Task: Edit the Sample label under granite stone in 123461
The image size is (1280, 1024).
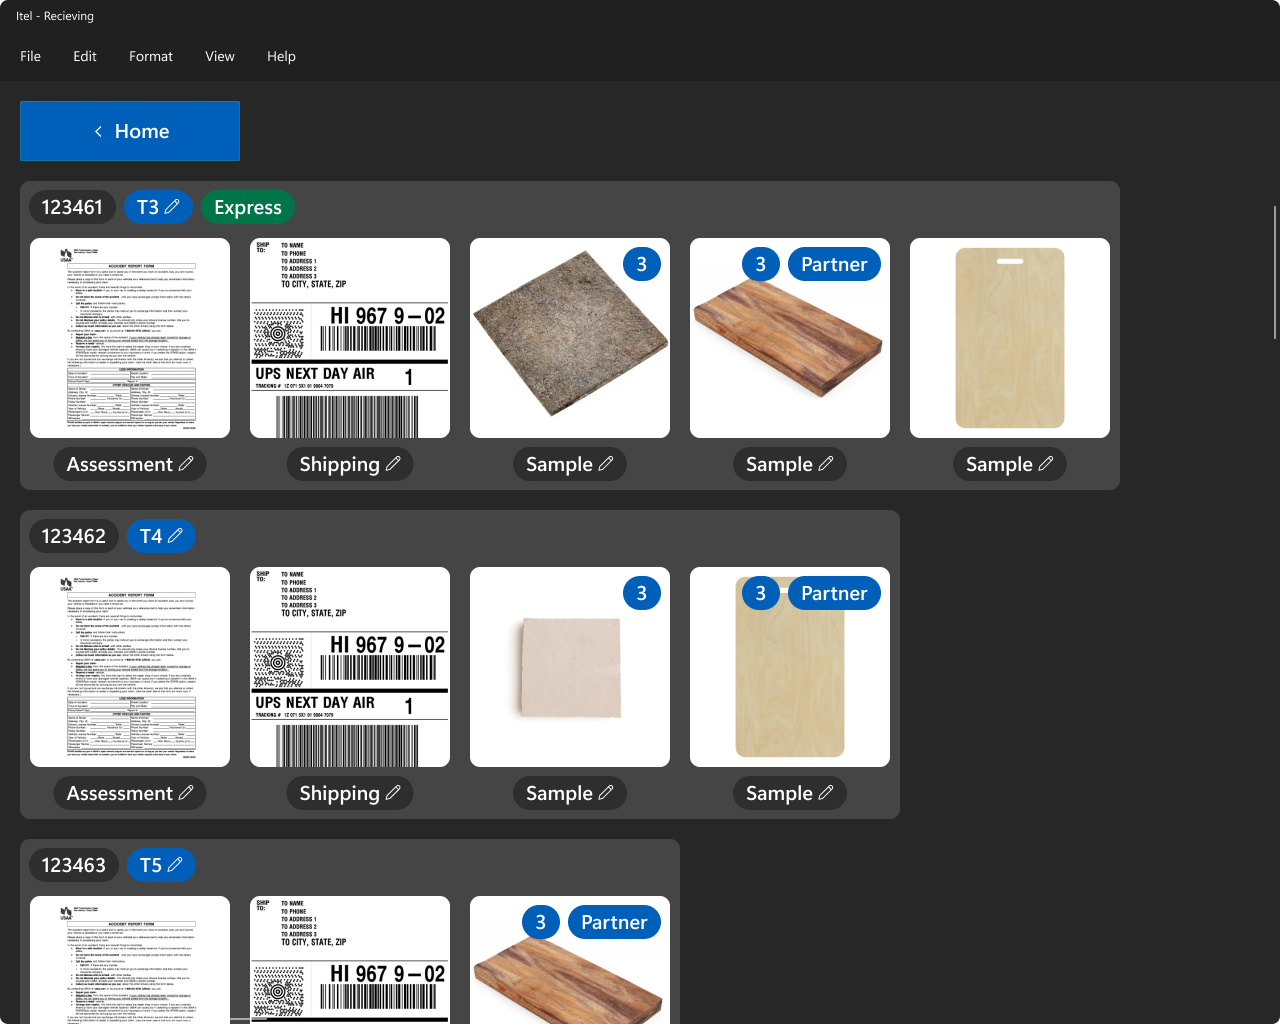Action: 570,464
